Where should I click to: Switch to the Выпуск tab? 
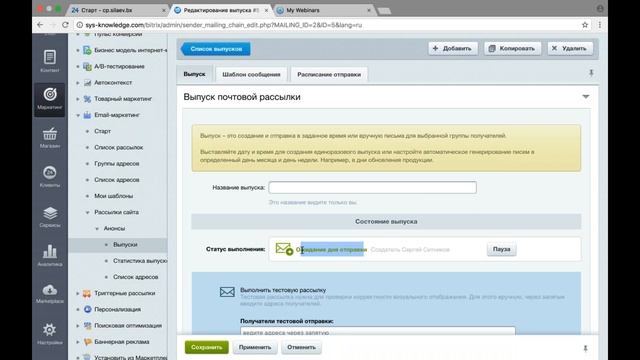(195, 74)
